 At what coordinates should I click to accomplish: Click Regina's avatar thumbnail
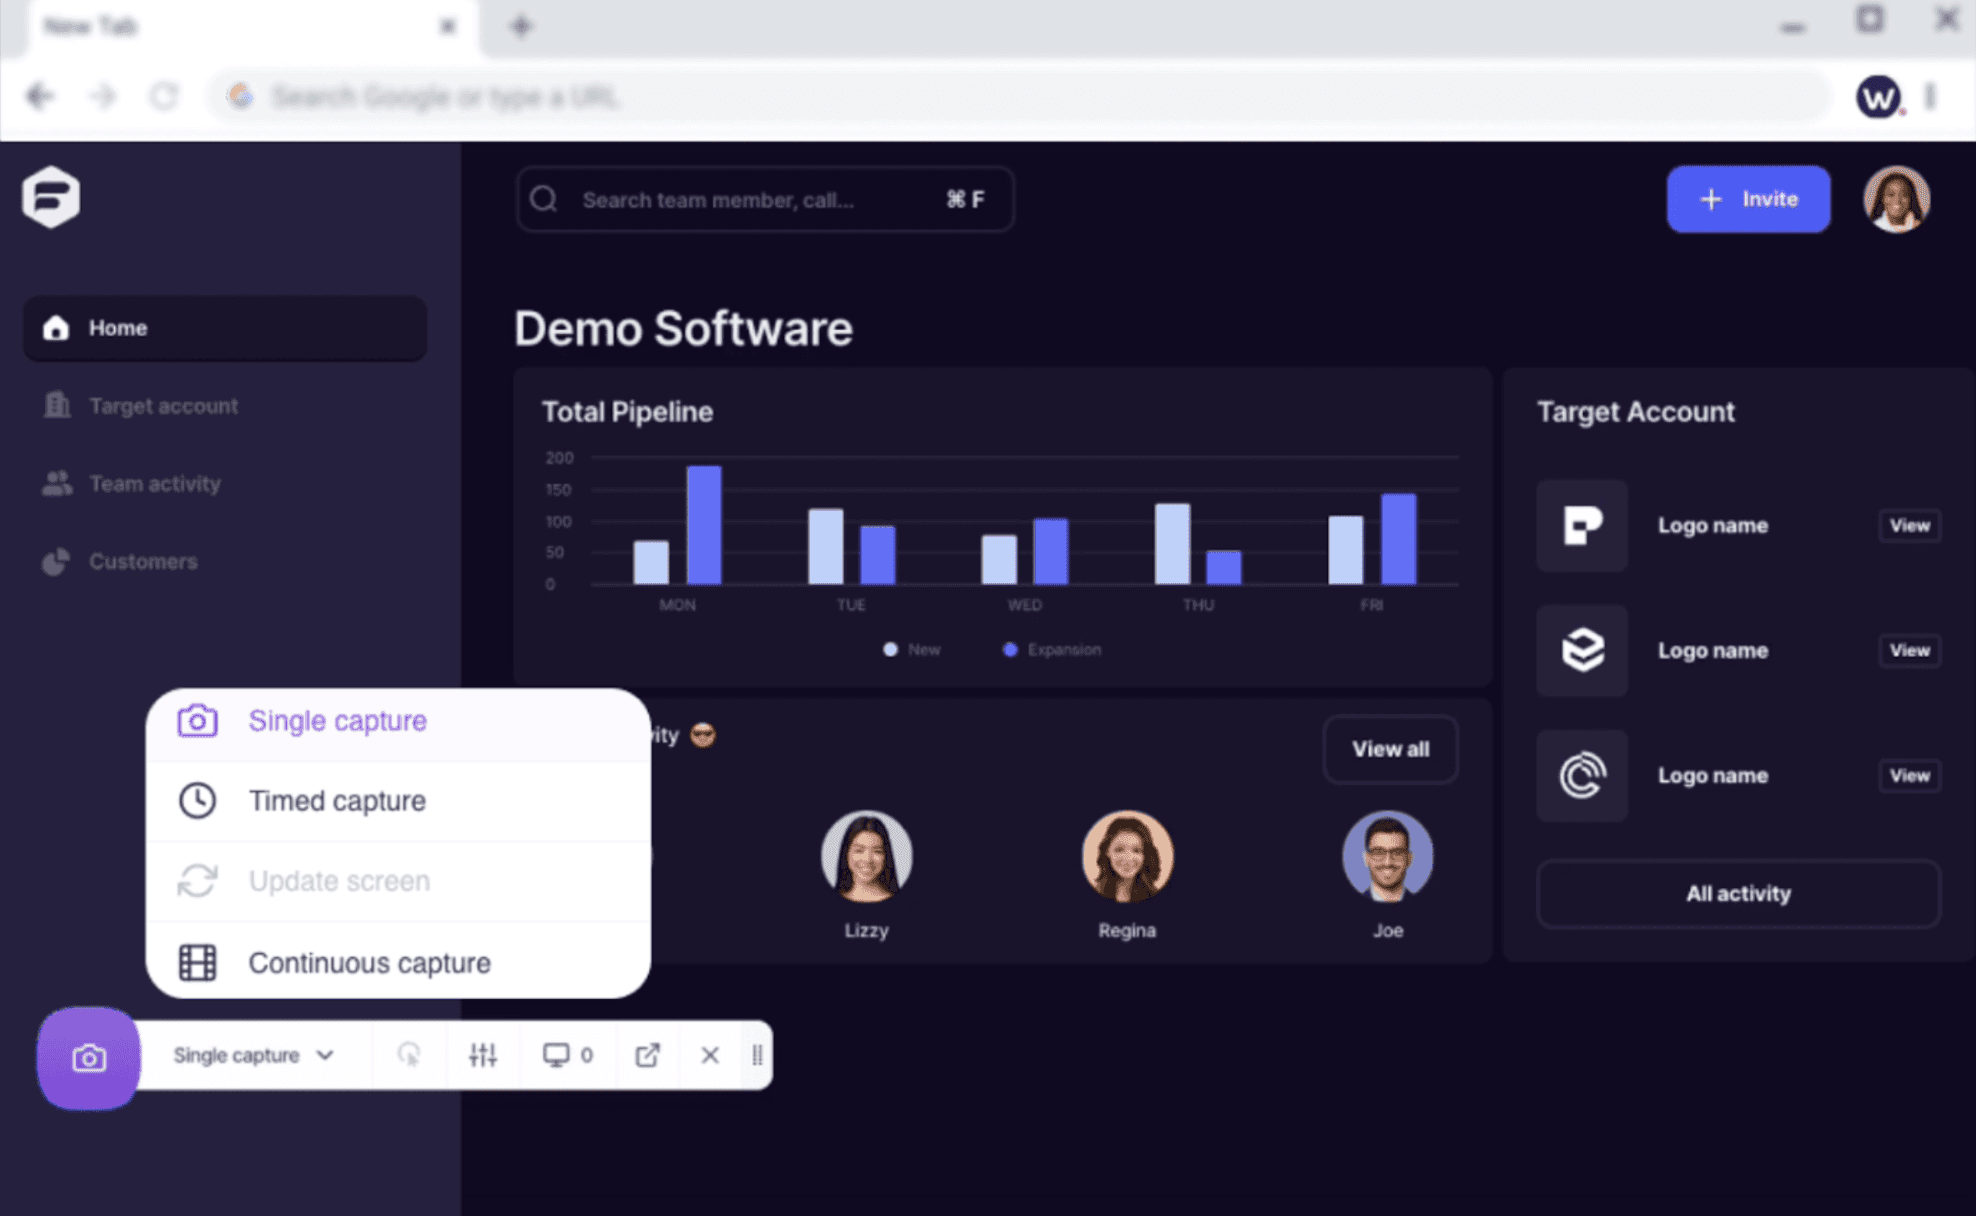(1126, 856)
